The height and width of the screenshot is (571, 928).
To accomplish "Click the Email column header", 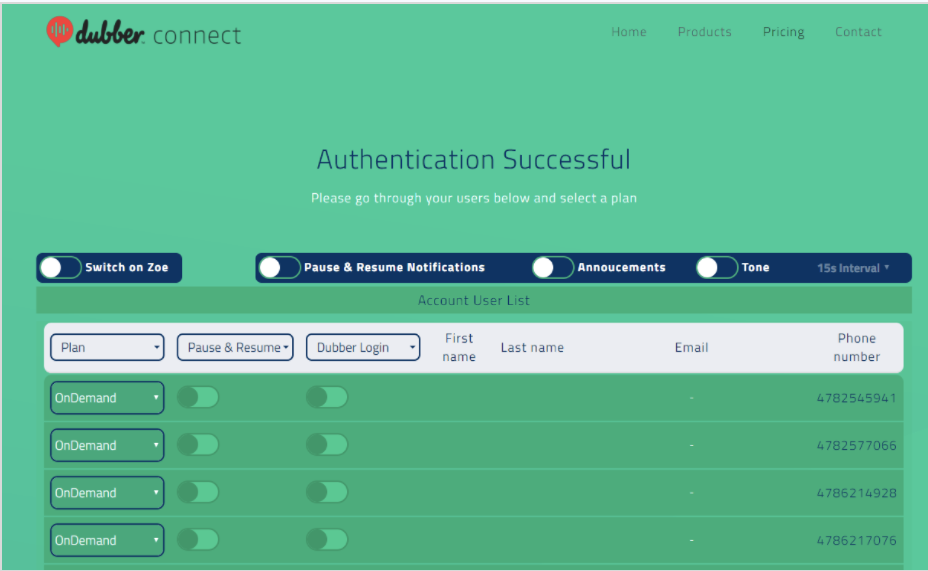I will 691,347.
